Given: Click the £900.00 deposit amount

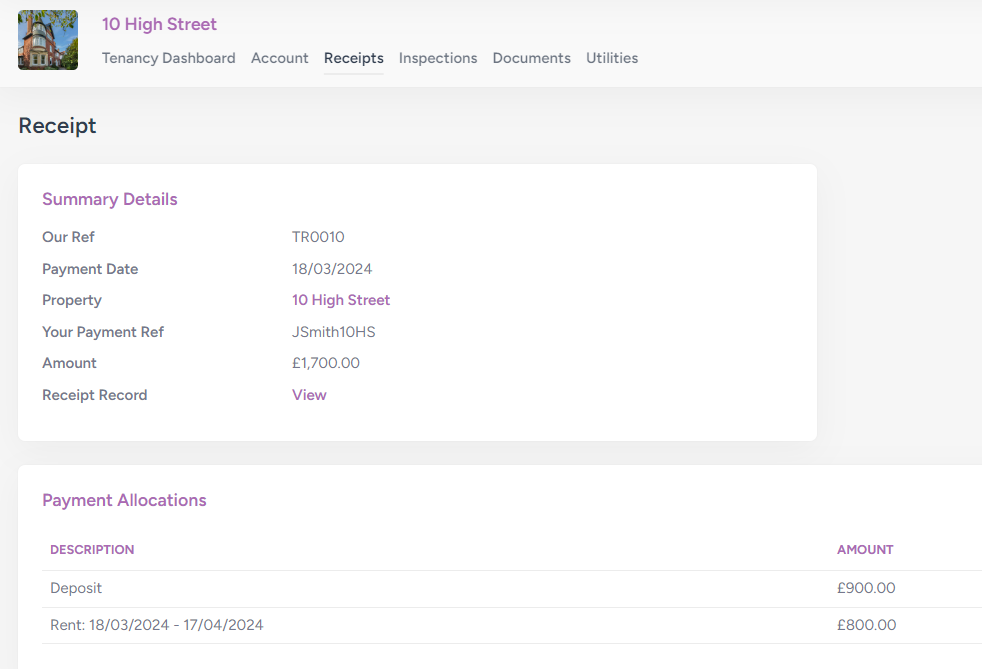Looking at the screenshot, I should 865,588.
